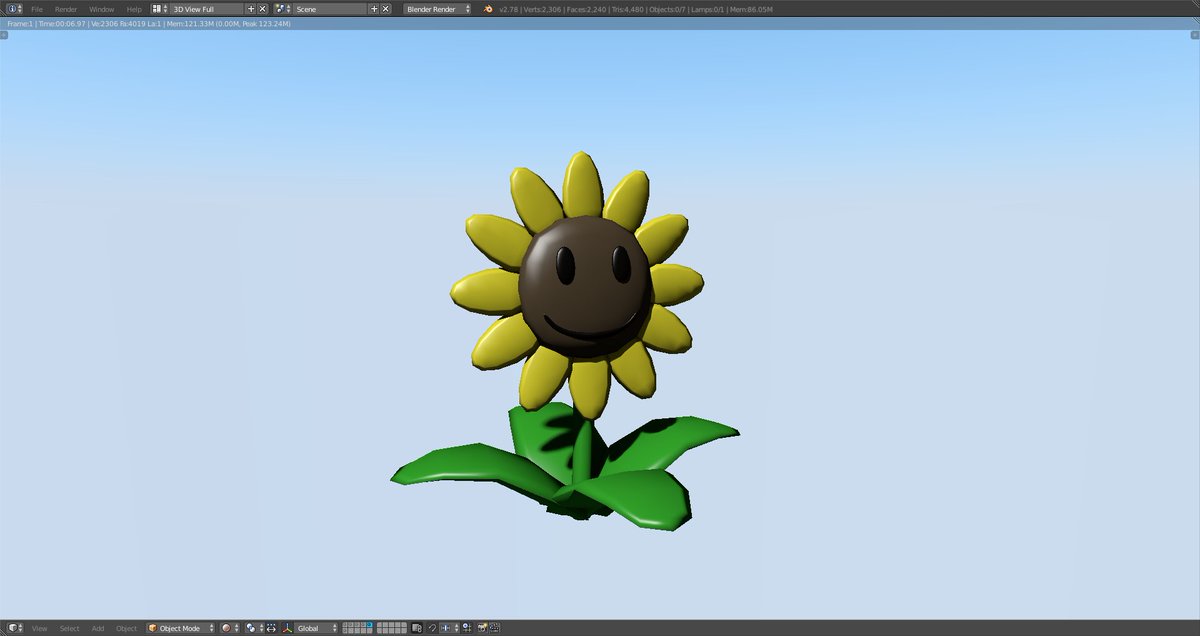Click the Info editor type icon at top left
The image size is (1200, 636).
click(12, 9)
